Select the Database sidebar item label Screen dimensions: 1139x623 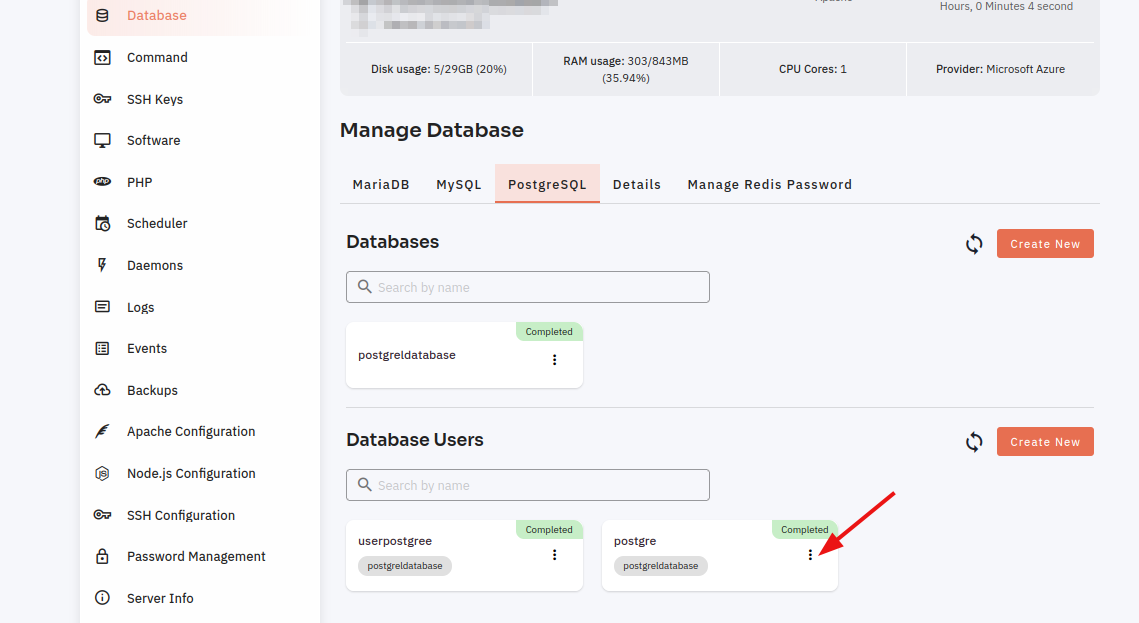(157, 15)
